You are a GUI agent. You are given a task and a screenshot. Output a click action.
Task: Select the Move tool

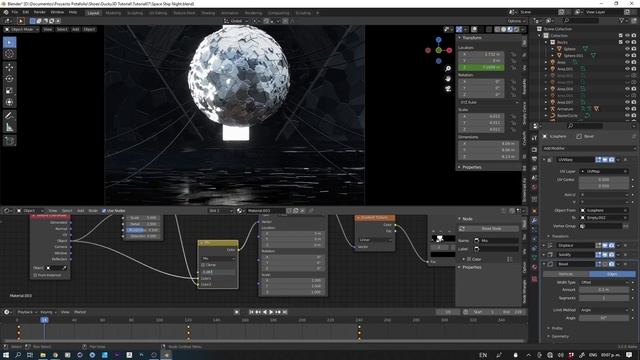[9, 67]
